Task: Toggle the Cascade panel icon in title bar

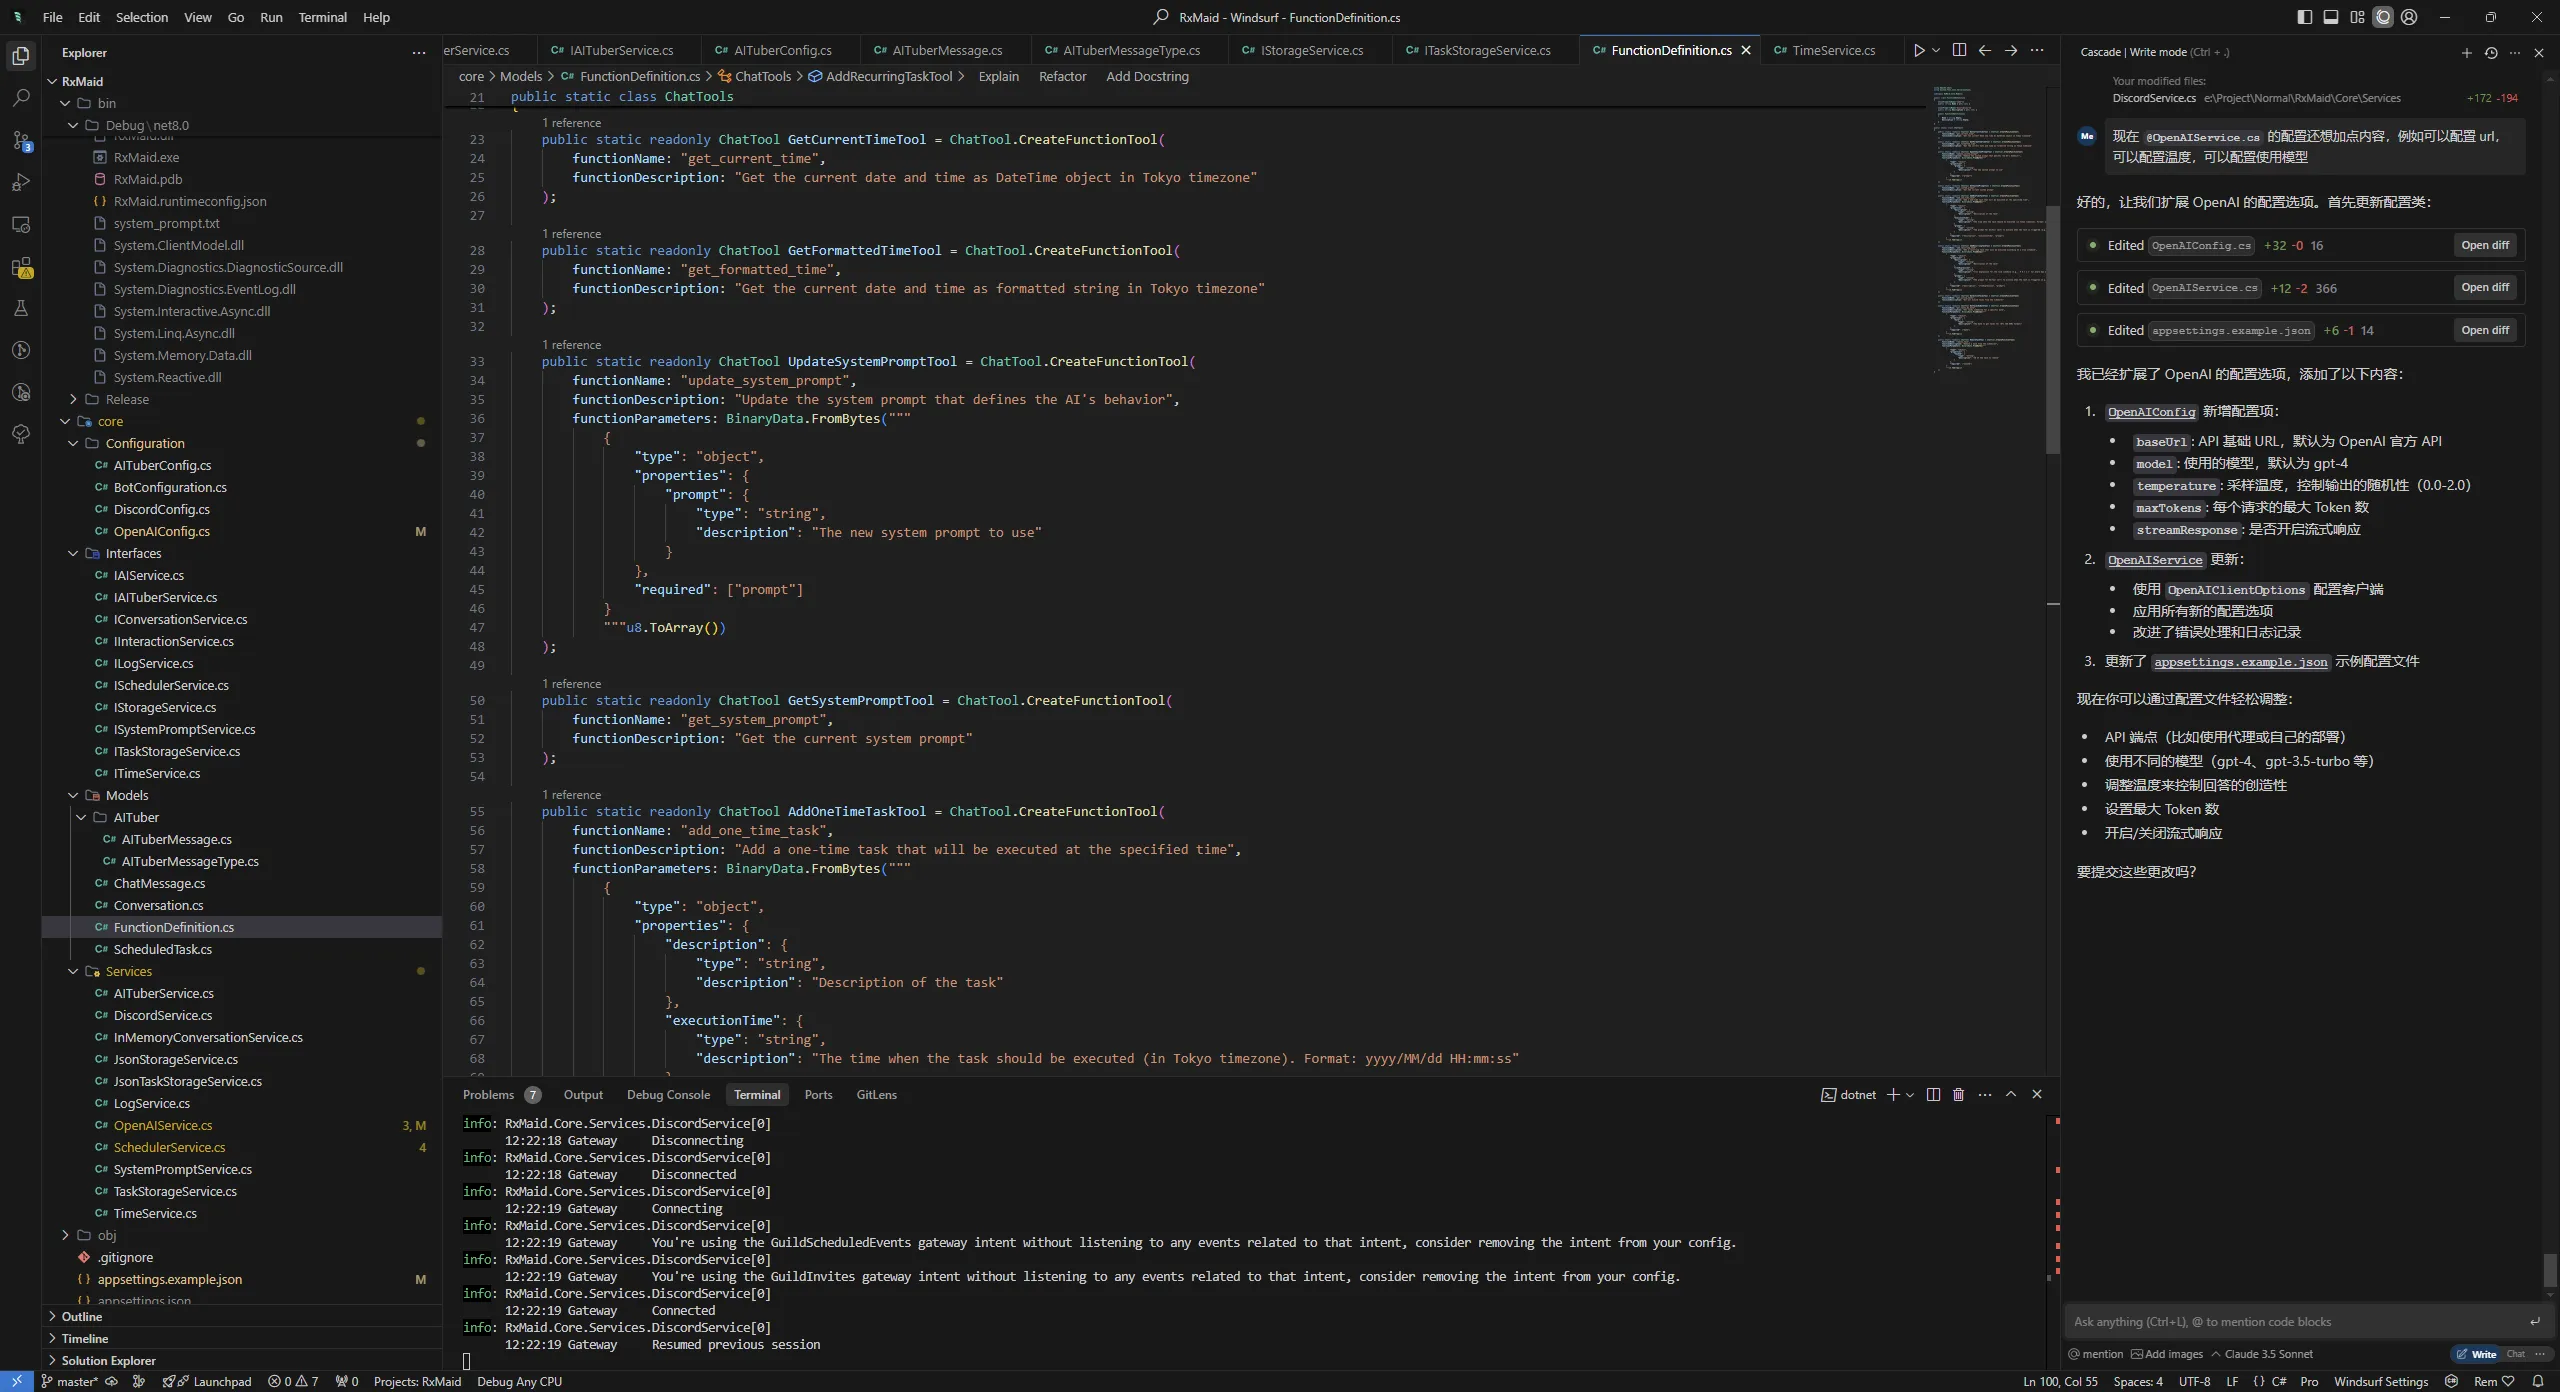Action: [x=2383, y=17]
